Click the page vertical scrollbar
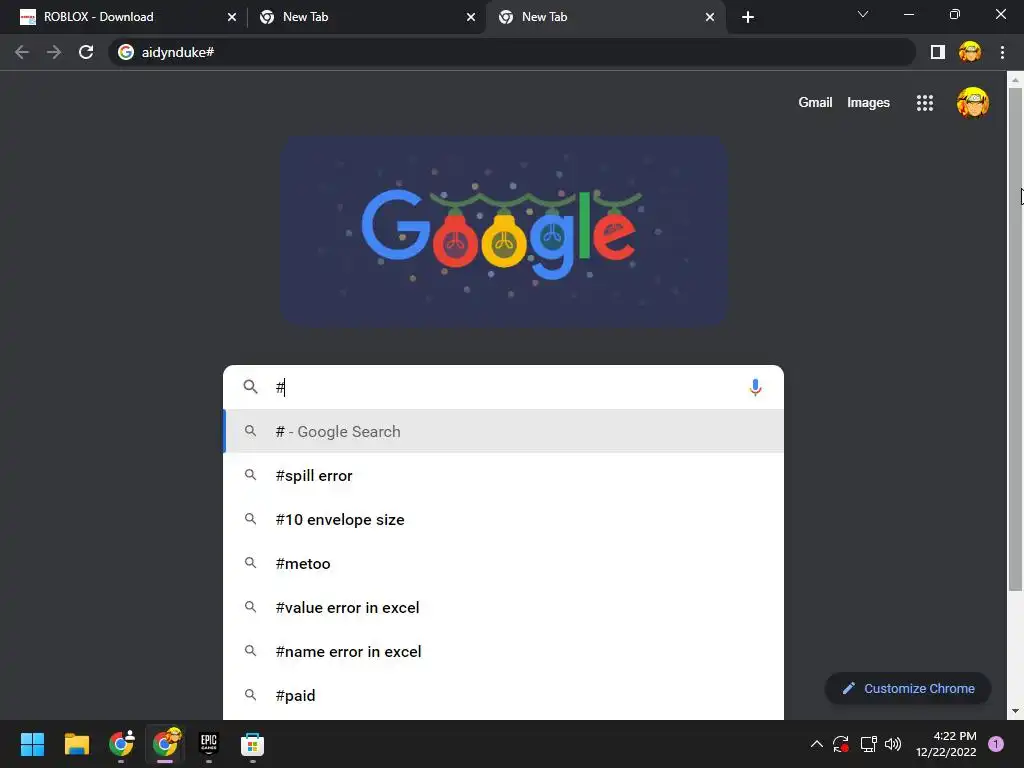1024x768 pixels. click(1015, 340)
